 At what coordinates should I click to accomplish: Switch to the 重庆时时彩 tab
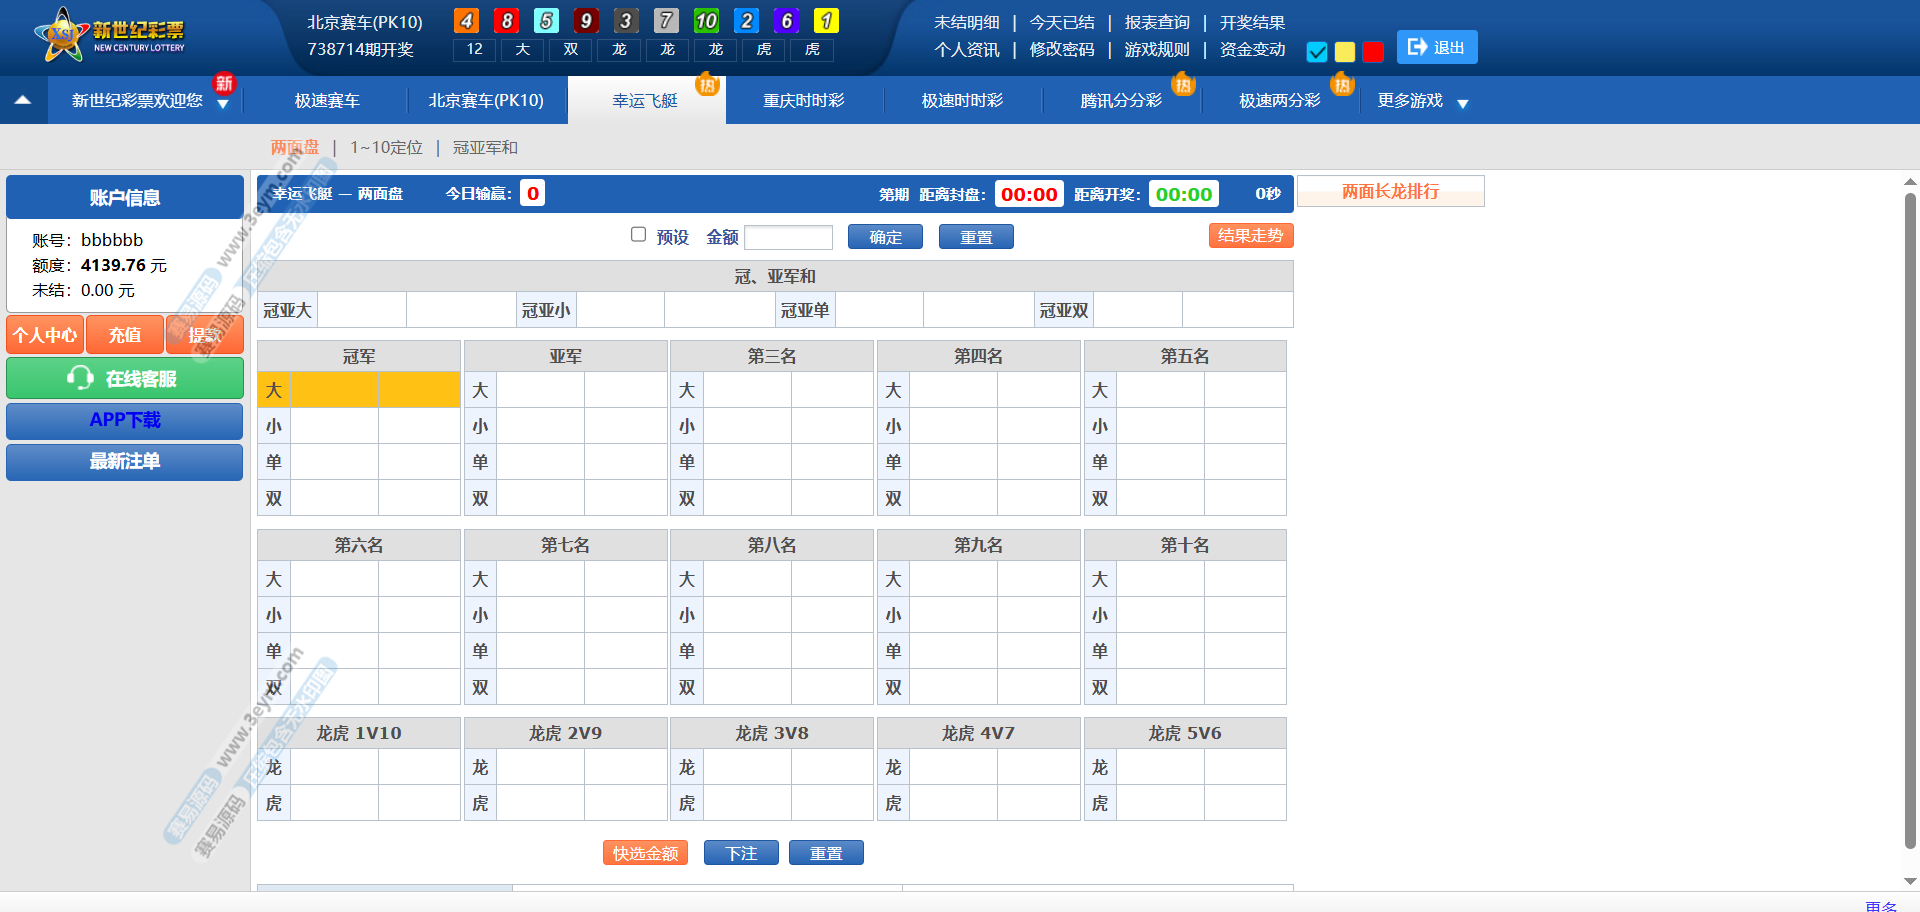pyautogui.click(x=804, y=101)
